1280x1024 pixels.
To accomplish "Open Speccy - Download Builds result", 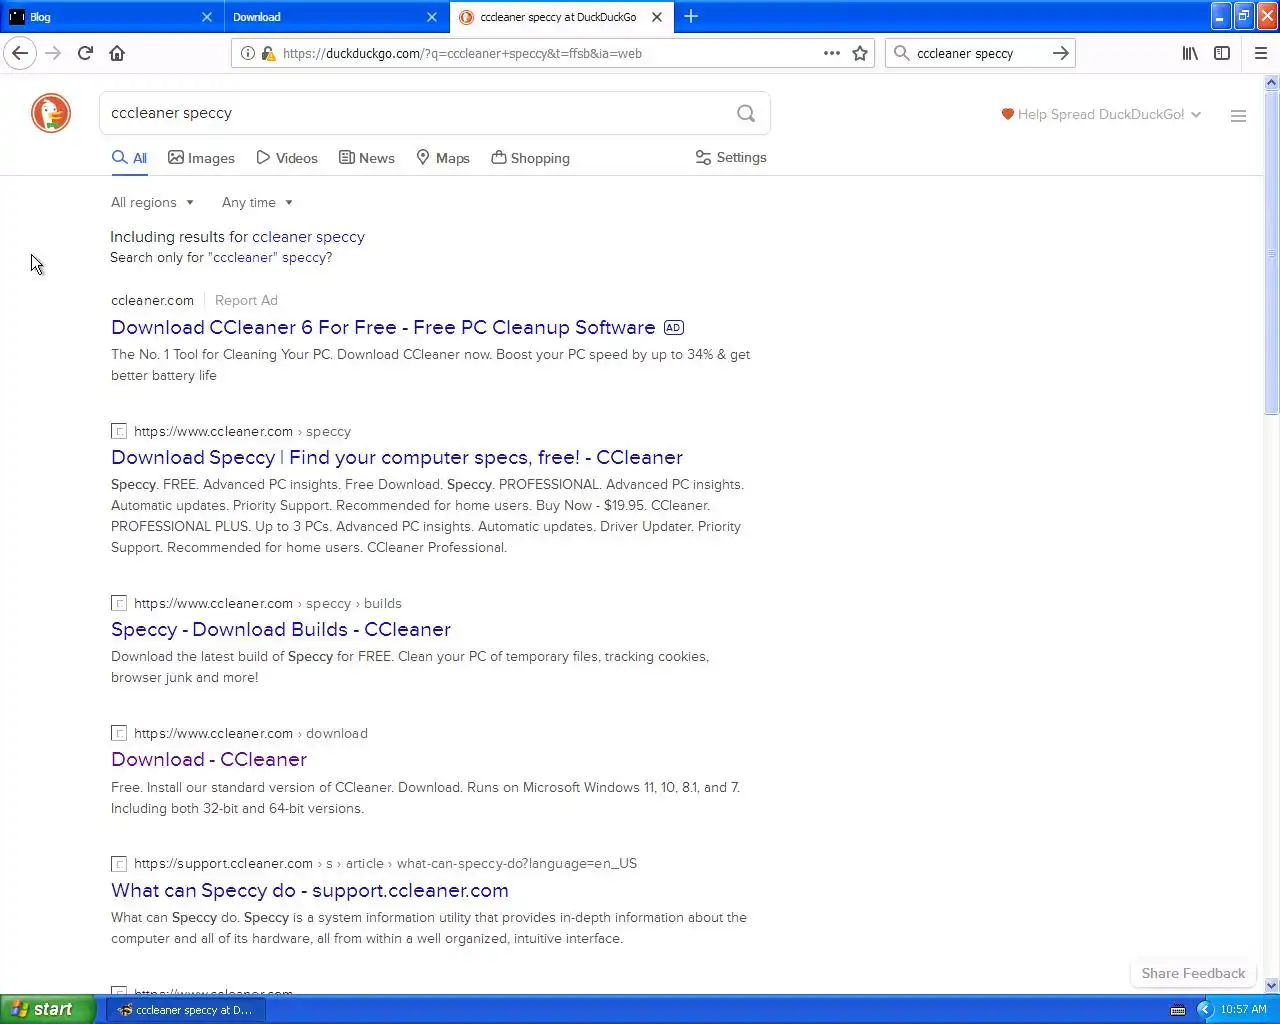I will [281, 629].
